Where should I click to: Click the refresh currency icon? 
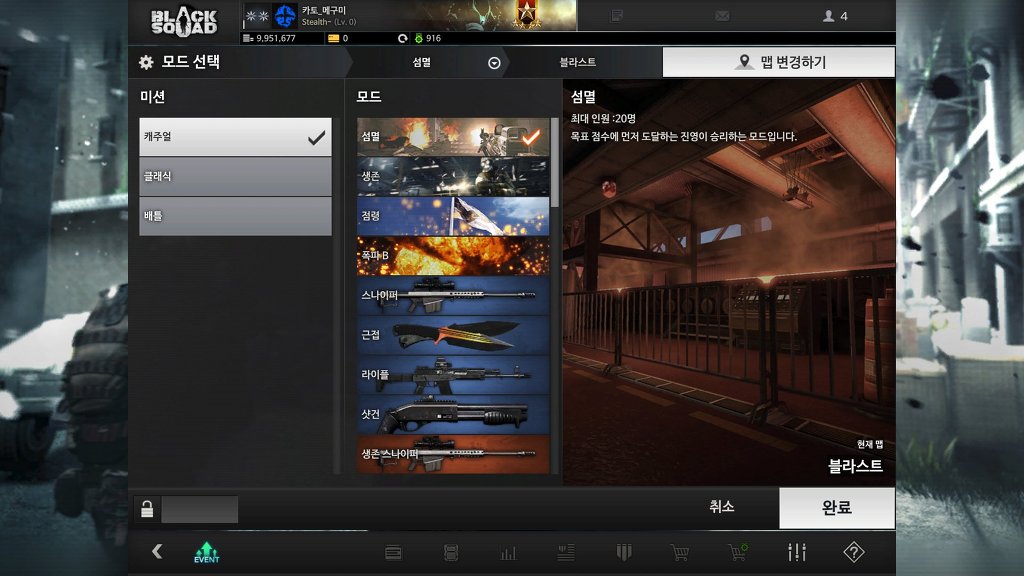point(402,39)
